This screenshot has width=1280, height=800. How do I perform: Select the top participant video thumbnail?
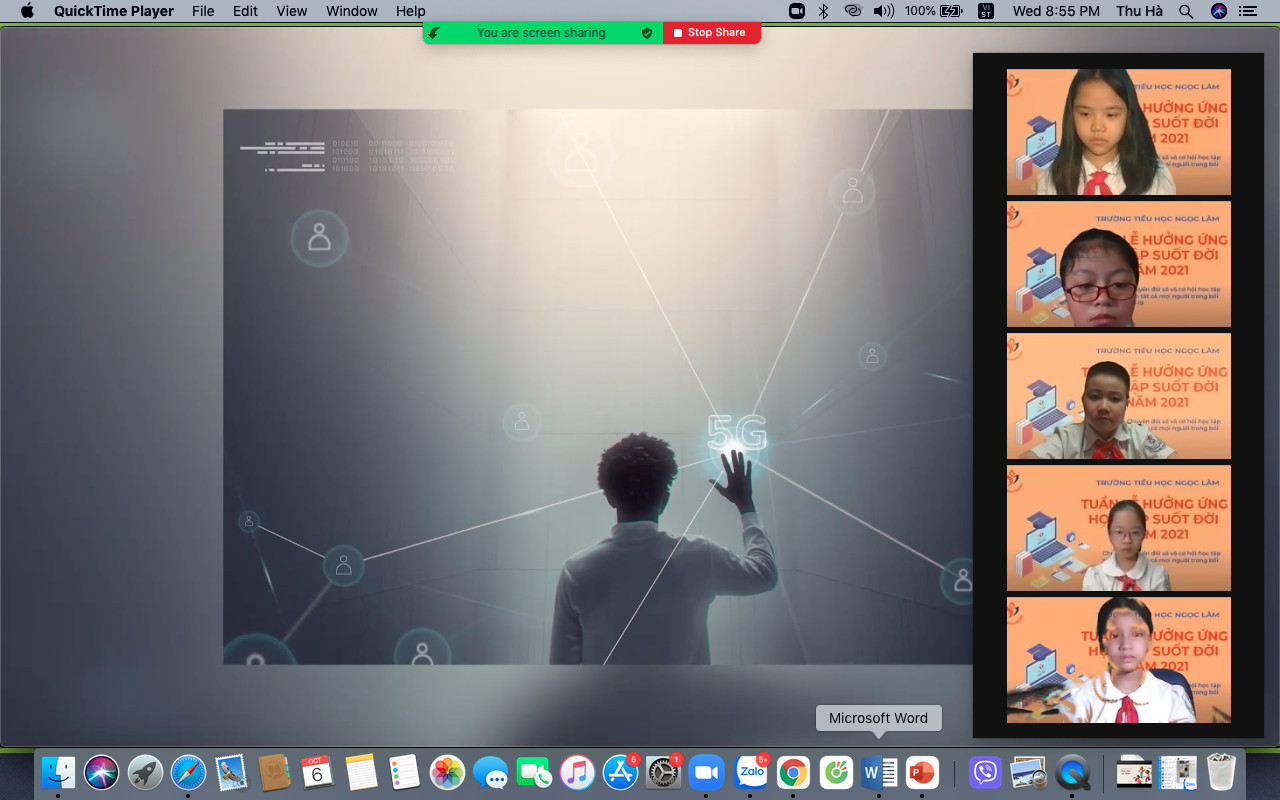1118,132
